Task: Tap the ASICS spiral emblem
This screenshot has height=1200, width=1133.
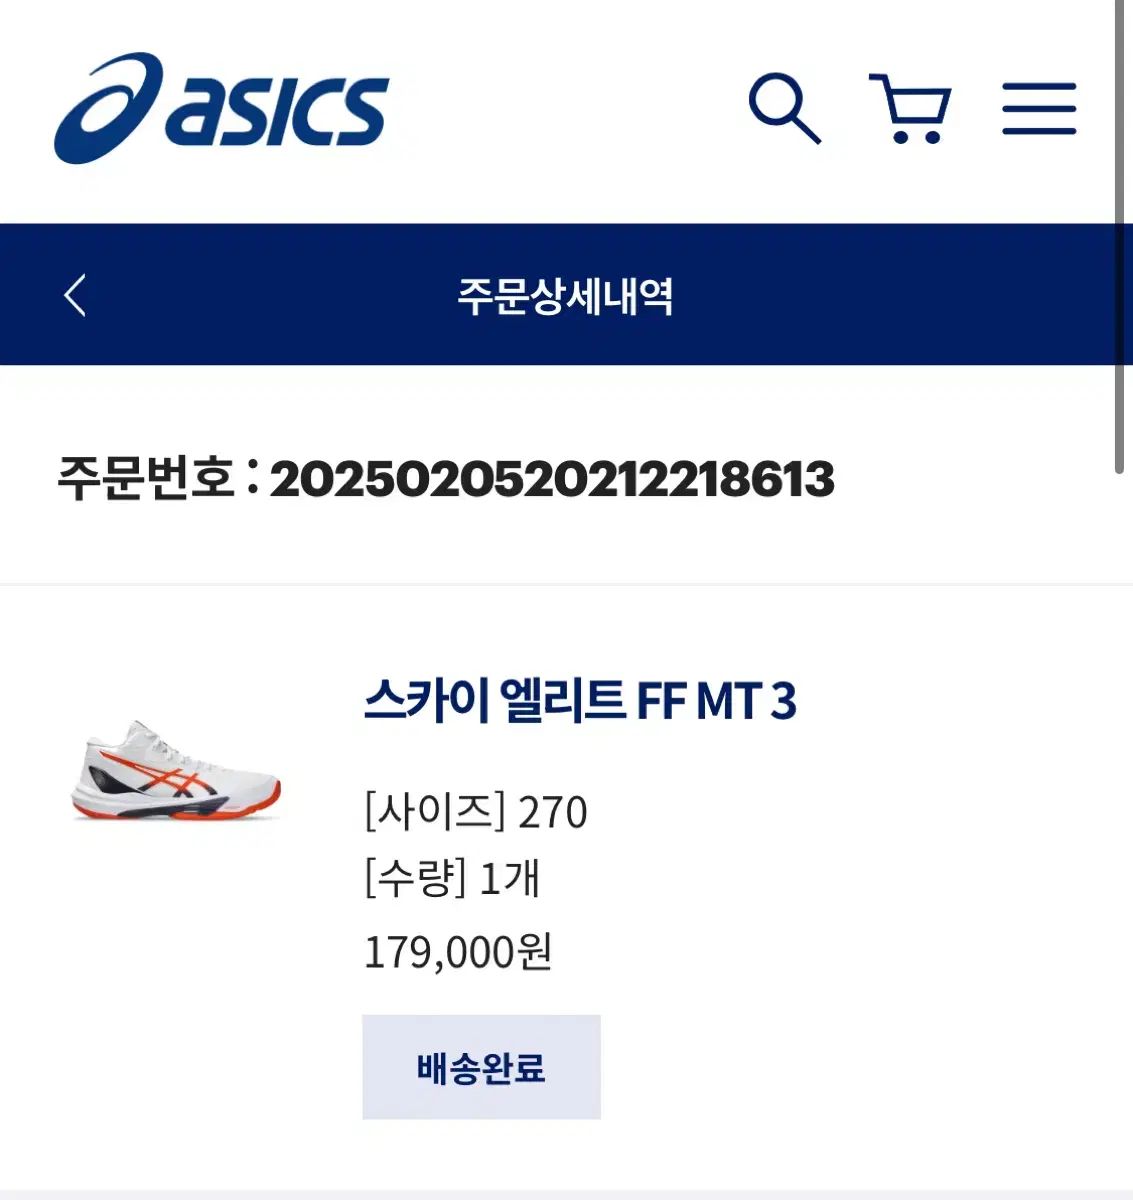Action: click(108, 108)
